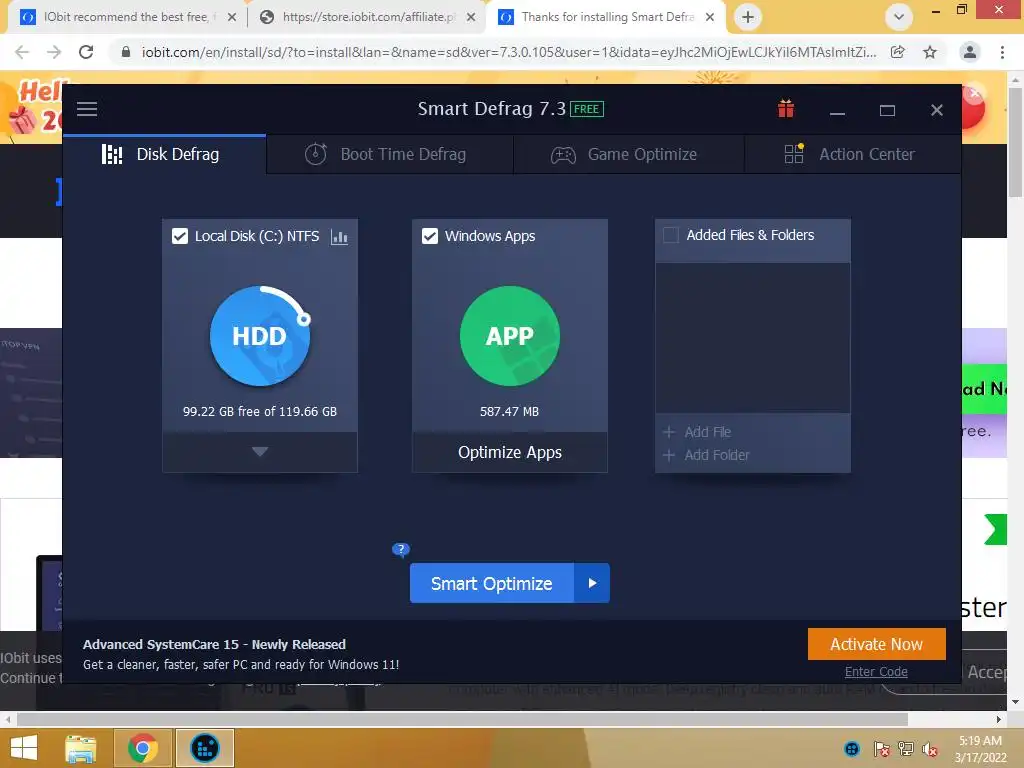Click the taskbar clock 5:19 AM

pos(980,741)
